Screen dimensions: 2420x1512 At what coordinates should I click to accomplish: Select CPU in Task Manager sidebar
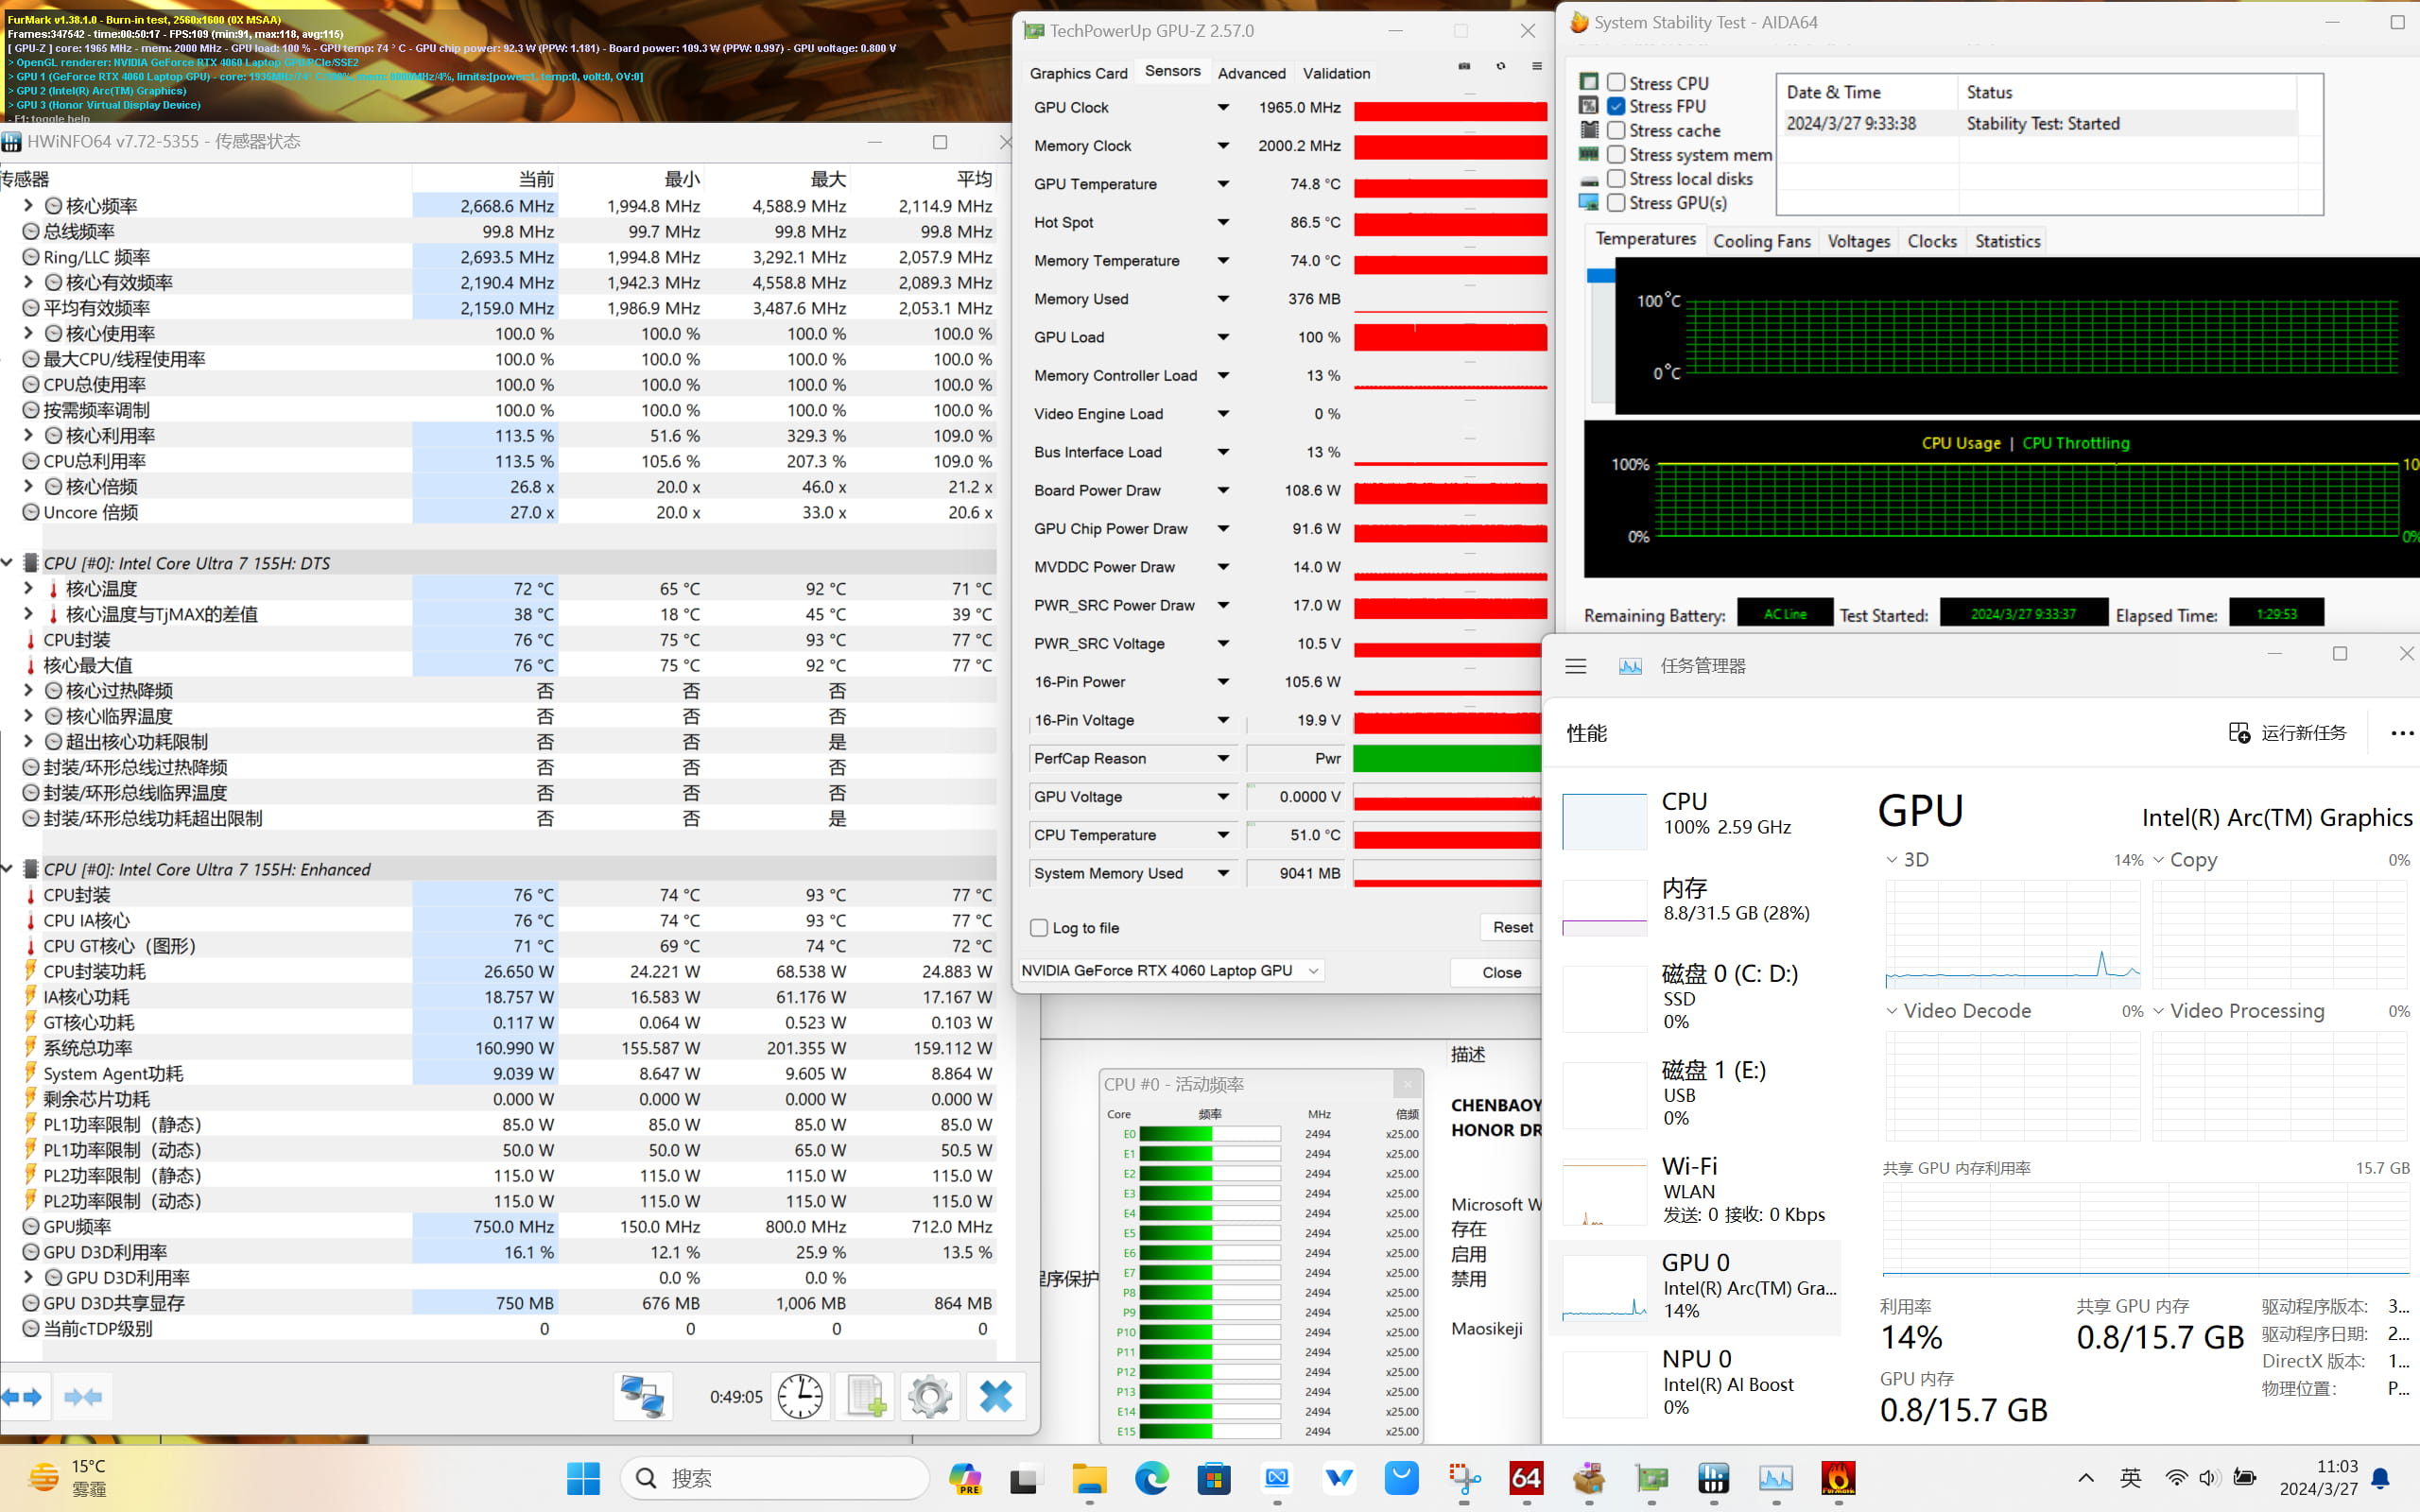tap(1694, 820)
